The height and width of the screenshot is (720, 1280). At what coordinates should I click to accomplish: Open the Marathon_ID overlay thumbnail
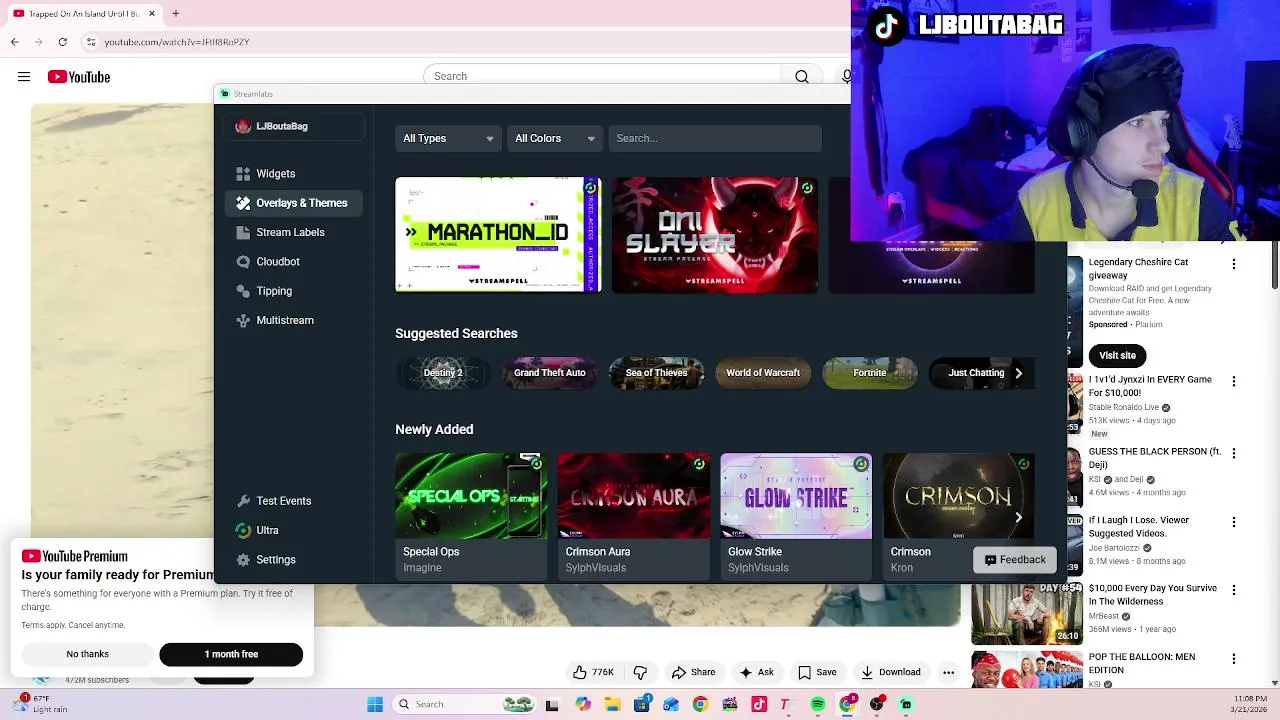click(498, 235)
